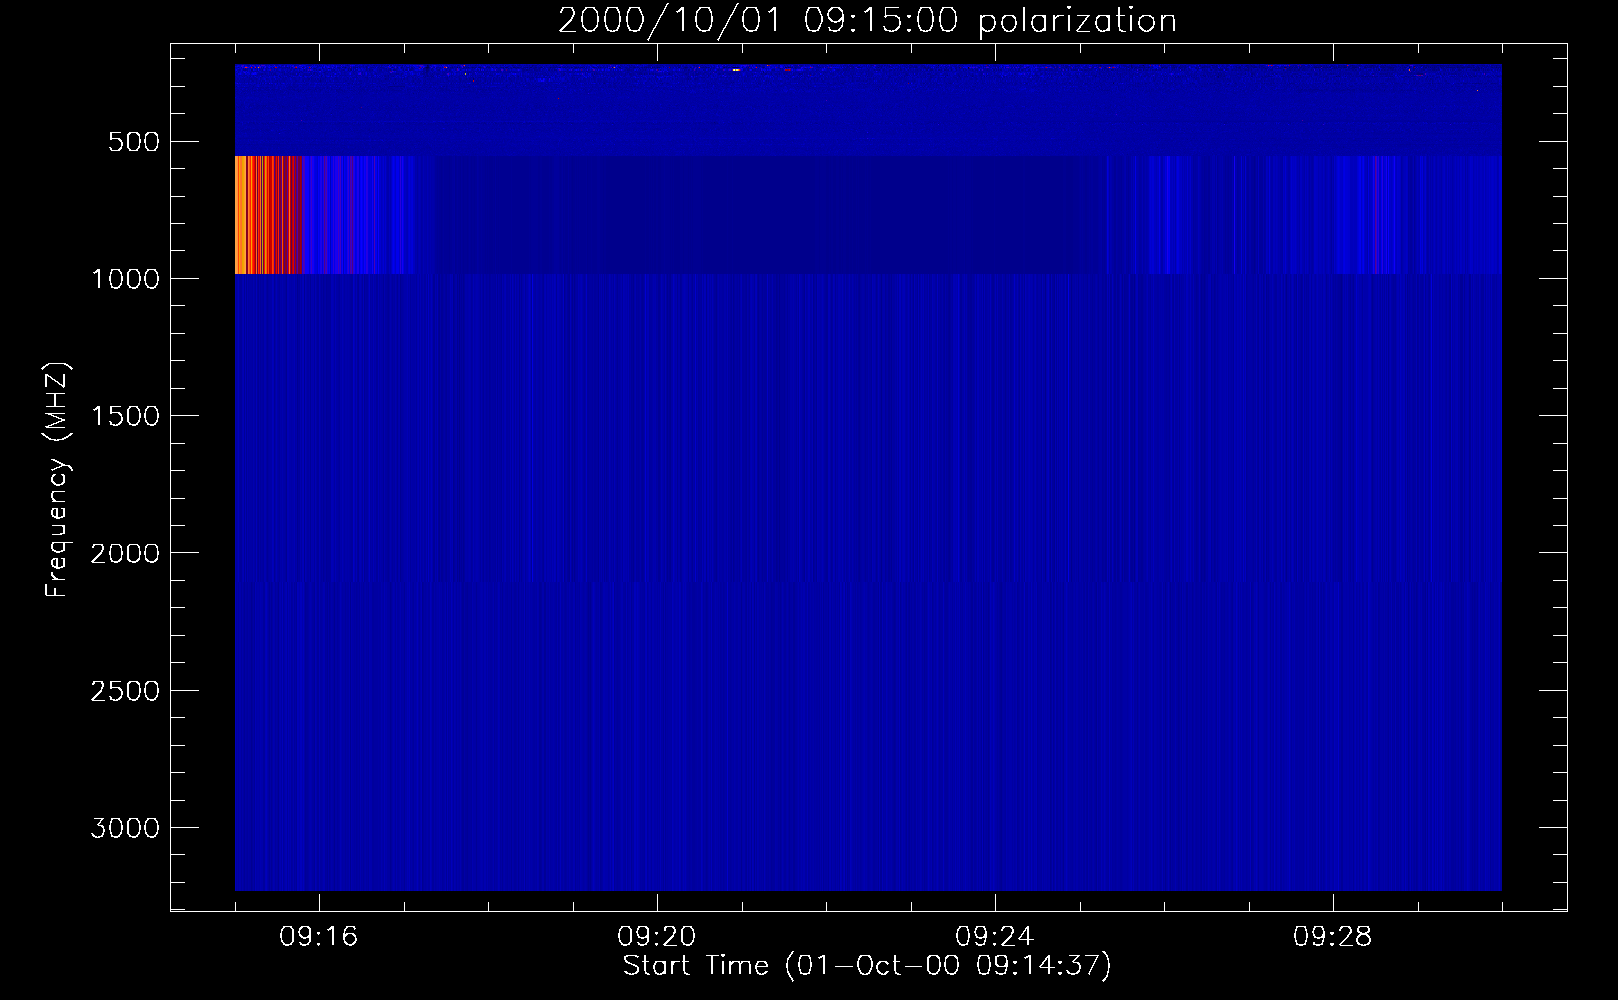Screen dimensions: 1618x1000
Task: Click the plot title "2000/10/01 09:15:00 polarization"
Action: point(867,21)
